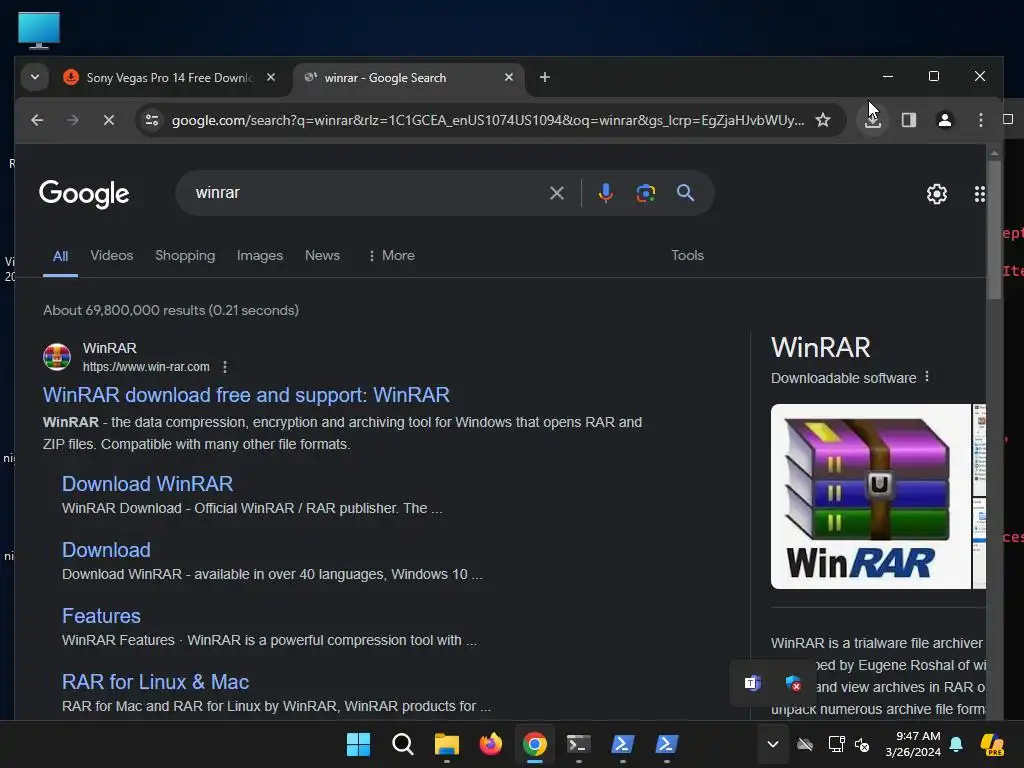Open Chrome's three-dot menu

pyautogui.click(x=980, y=120)
